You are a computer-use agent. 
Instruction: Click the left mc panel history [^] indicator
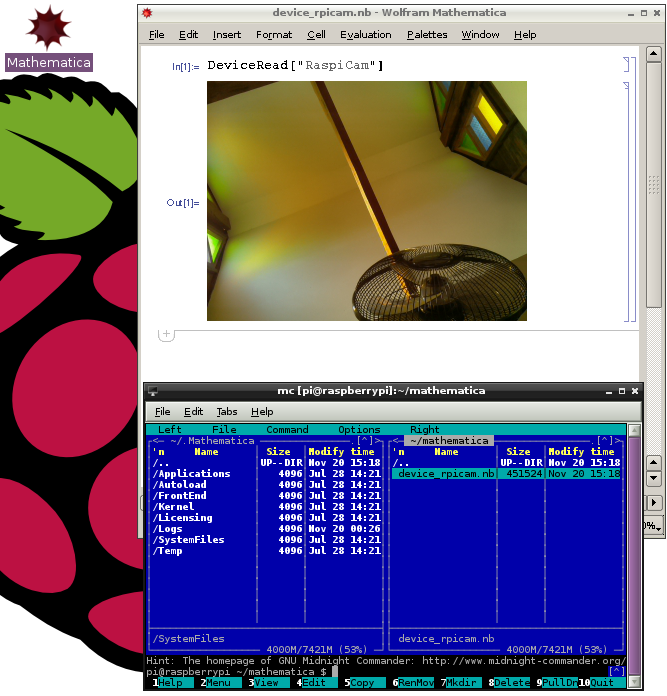point(365,441)
